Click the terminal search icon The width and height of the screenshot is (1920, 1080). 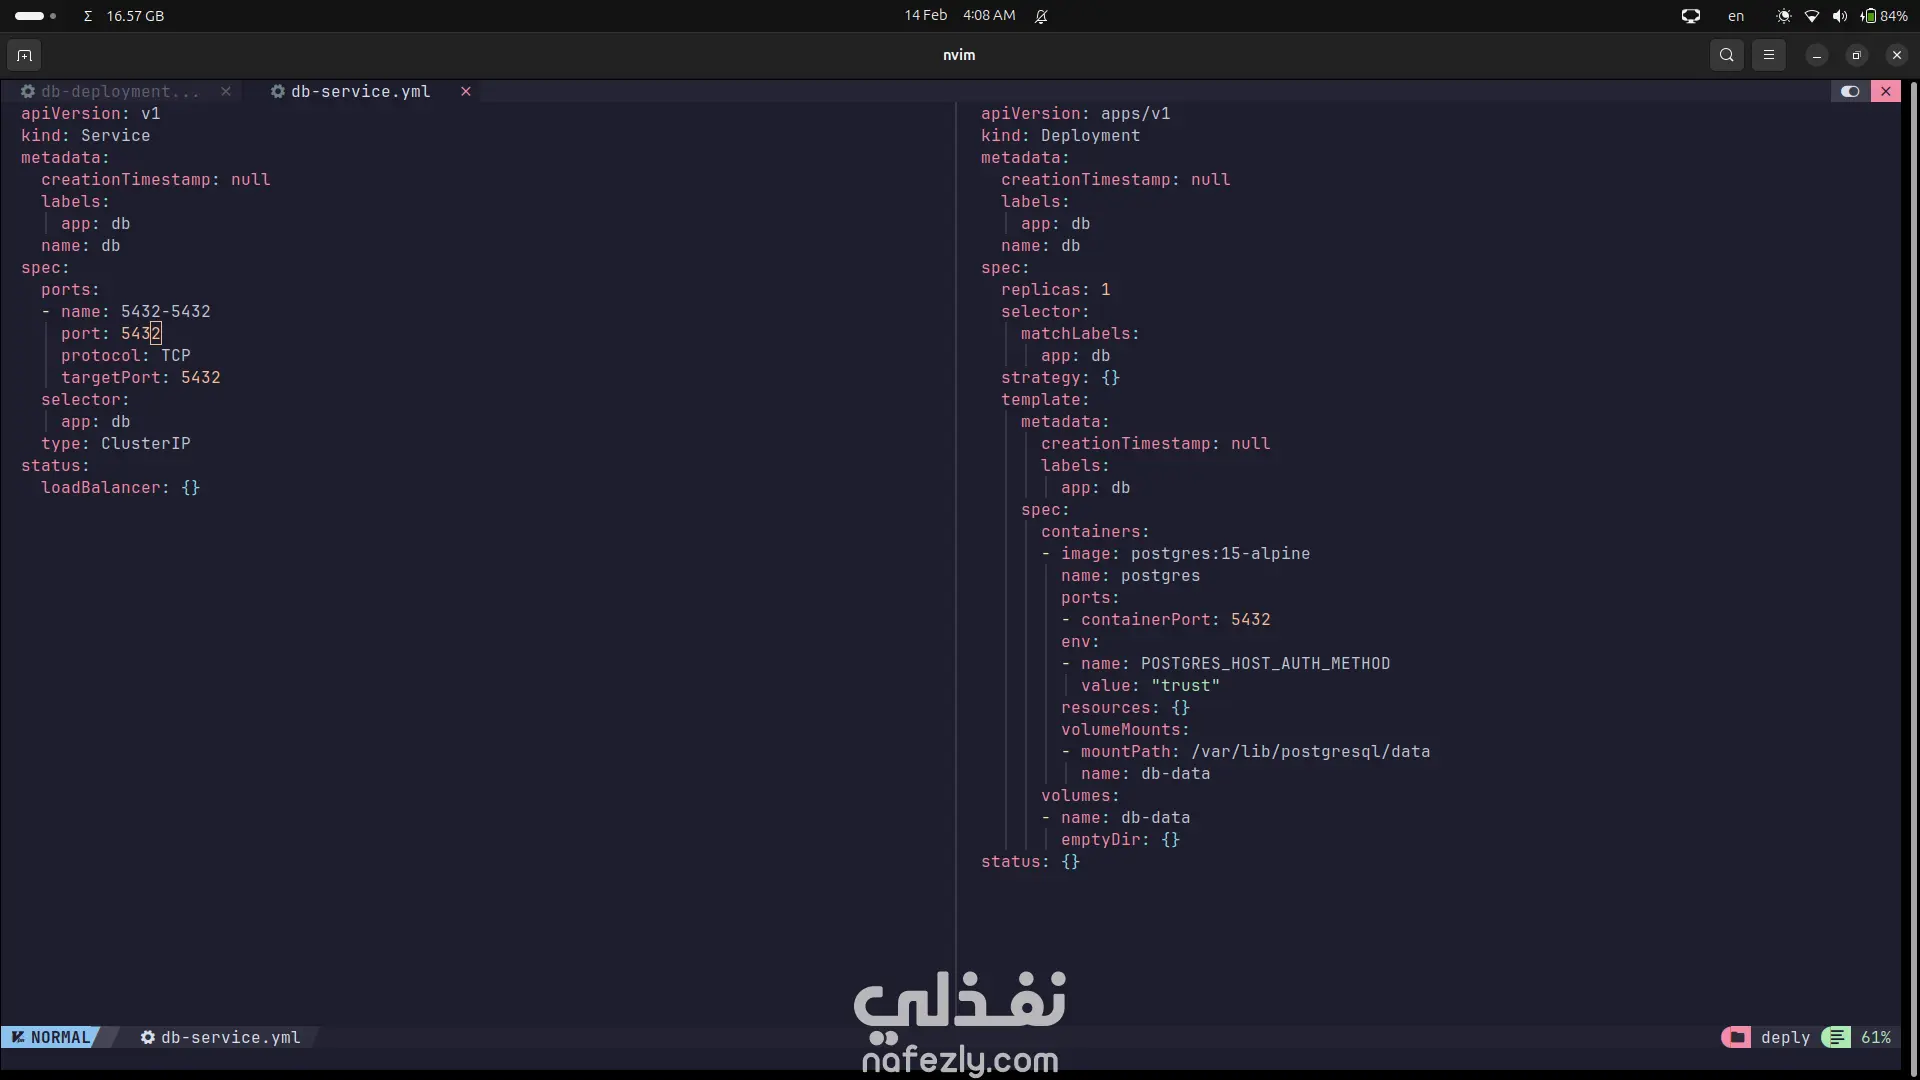[x=1727, y=55]
